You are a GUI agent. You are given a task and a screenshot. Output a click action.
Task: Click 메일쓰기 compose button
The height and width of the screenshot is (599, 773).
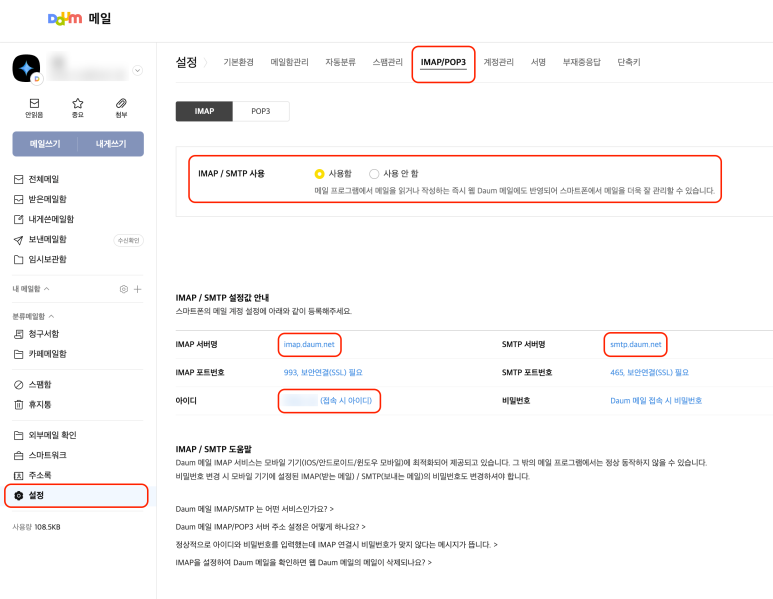[x=45, y=144]
